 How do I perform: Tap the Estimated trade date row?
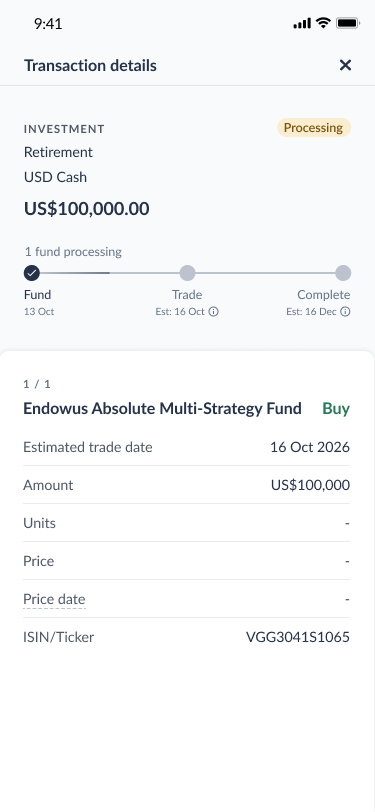pyautogui.click(x=186, y=447)
